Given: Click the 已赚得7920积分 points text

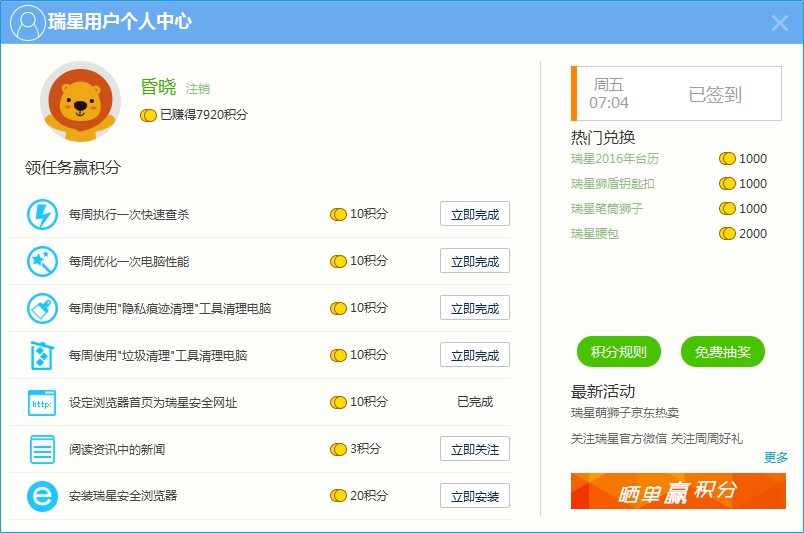Looking at the screenshot, I should coord(204,114).
